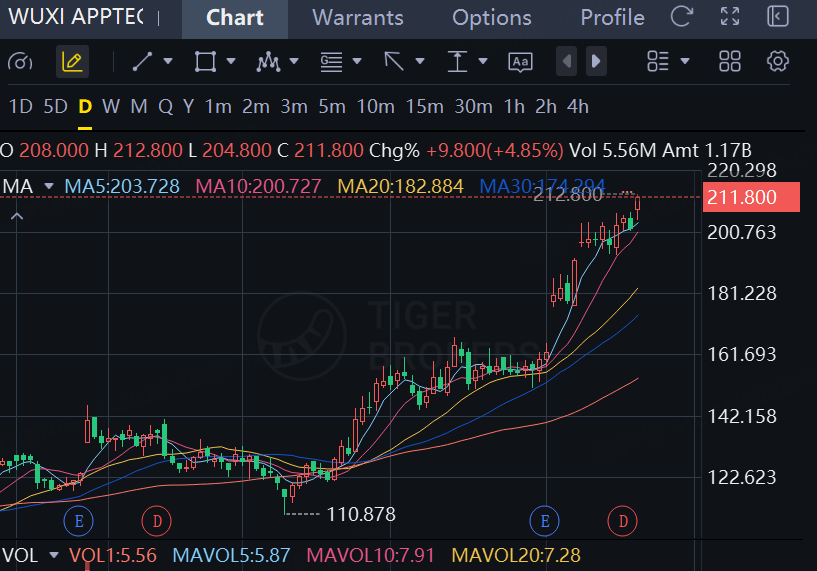
Task: Select the 5m interval
Action: (x=332, y=107)
